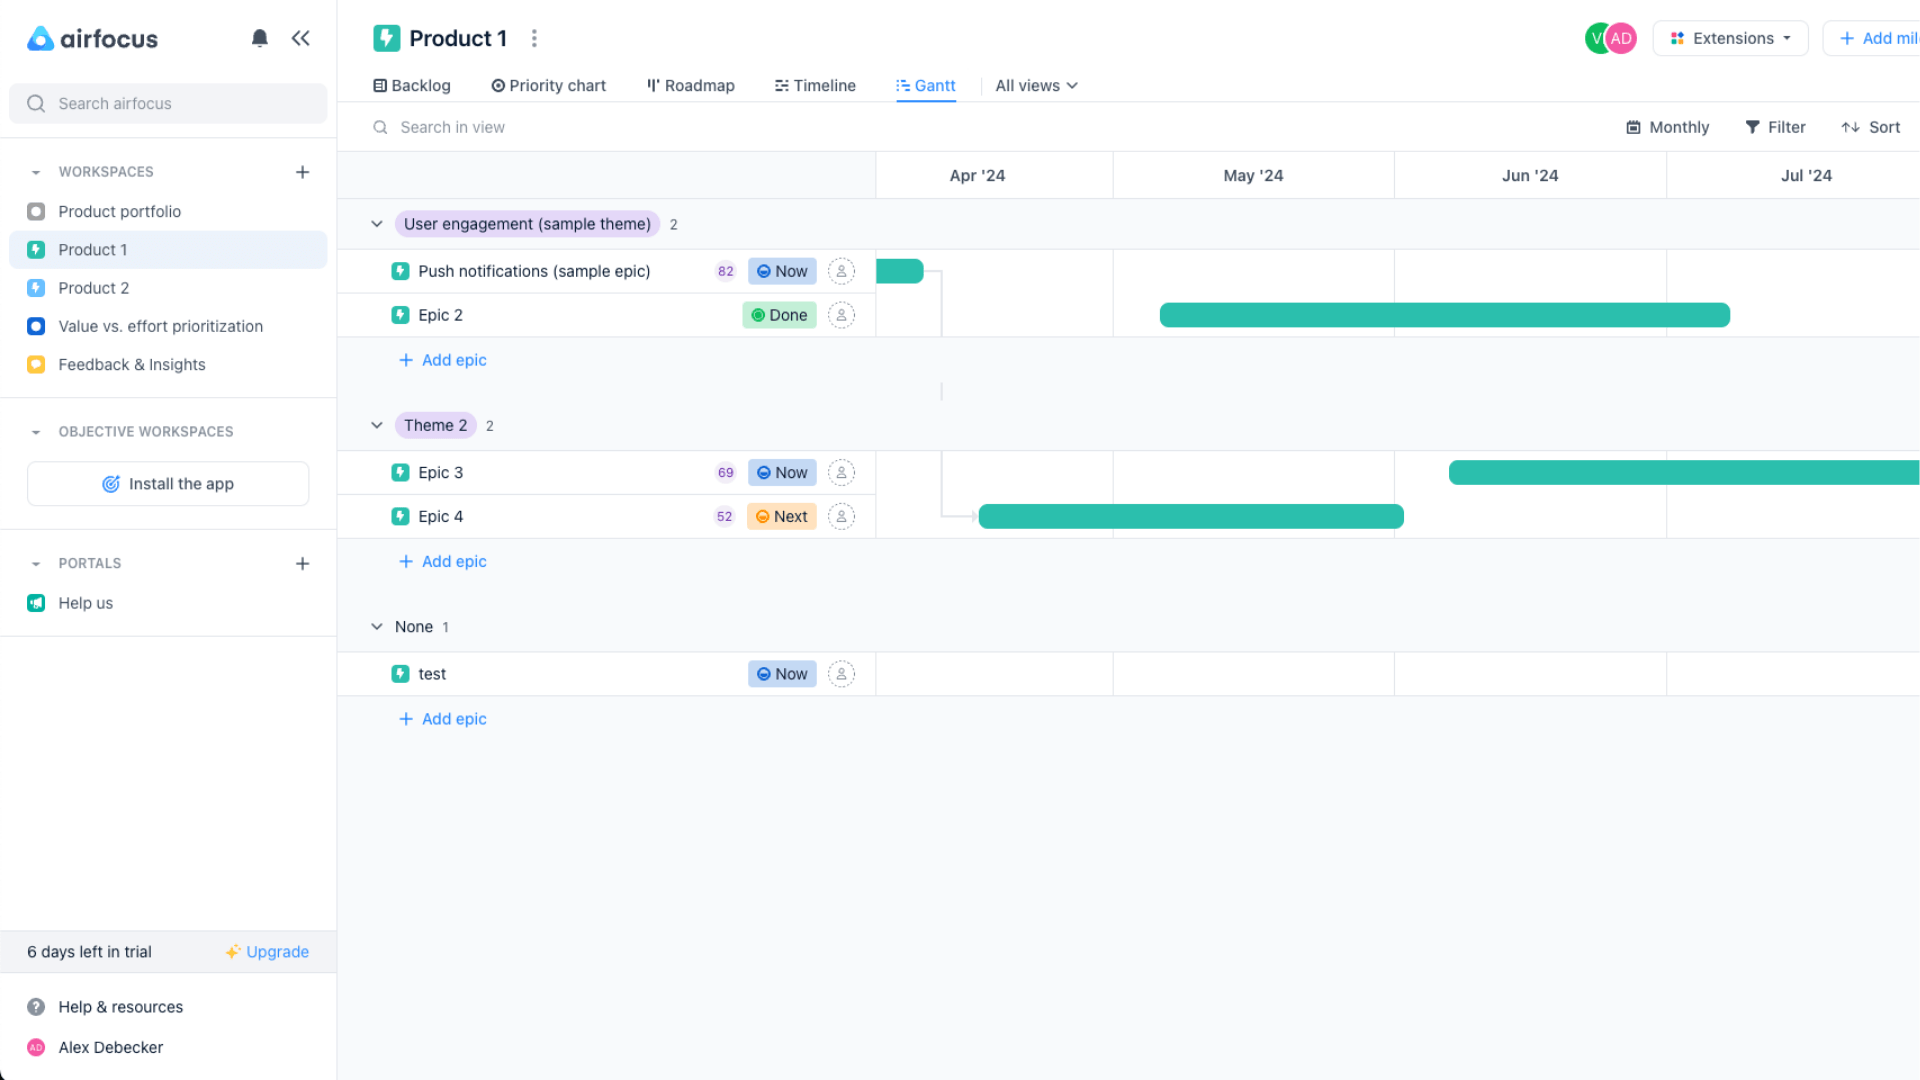Click the Push notifications Gantt bar
The width and height of the screenshot is (1920, 1080).
[x=899, y=271]
